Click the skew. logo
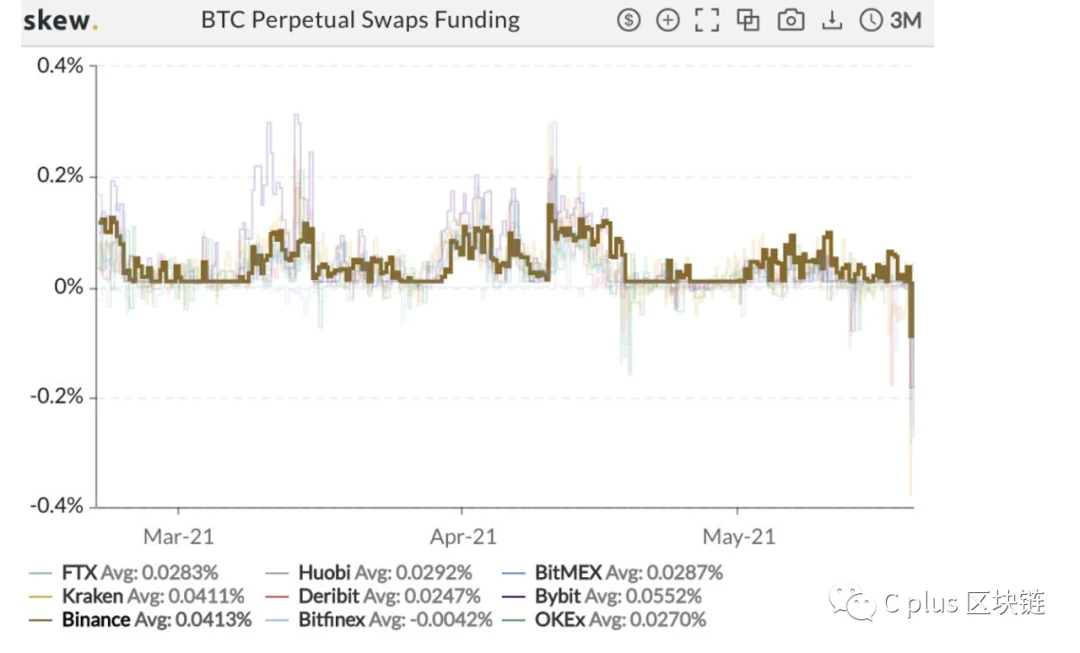 coord(61,20)
